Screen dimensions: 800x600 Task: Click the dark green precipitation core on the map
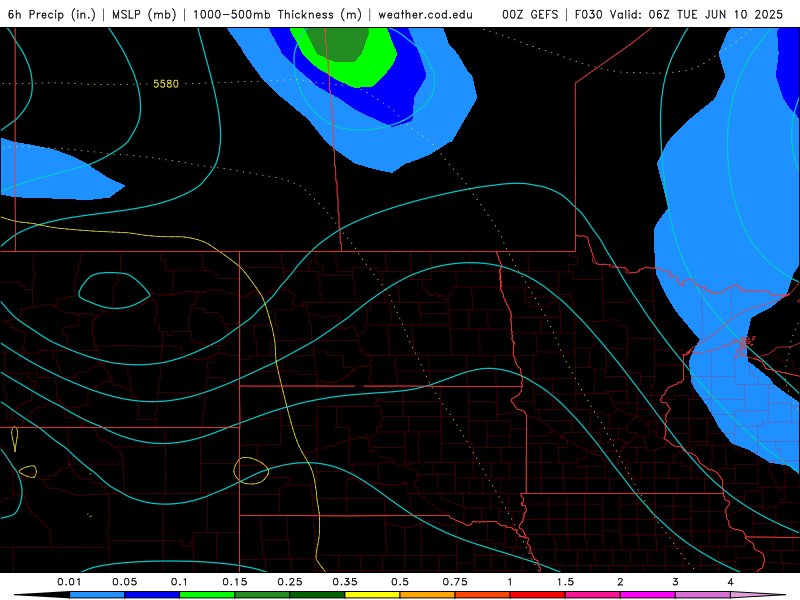click(x=338, y=45)
